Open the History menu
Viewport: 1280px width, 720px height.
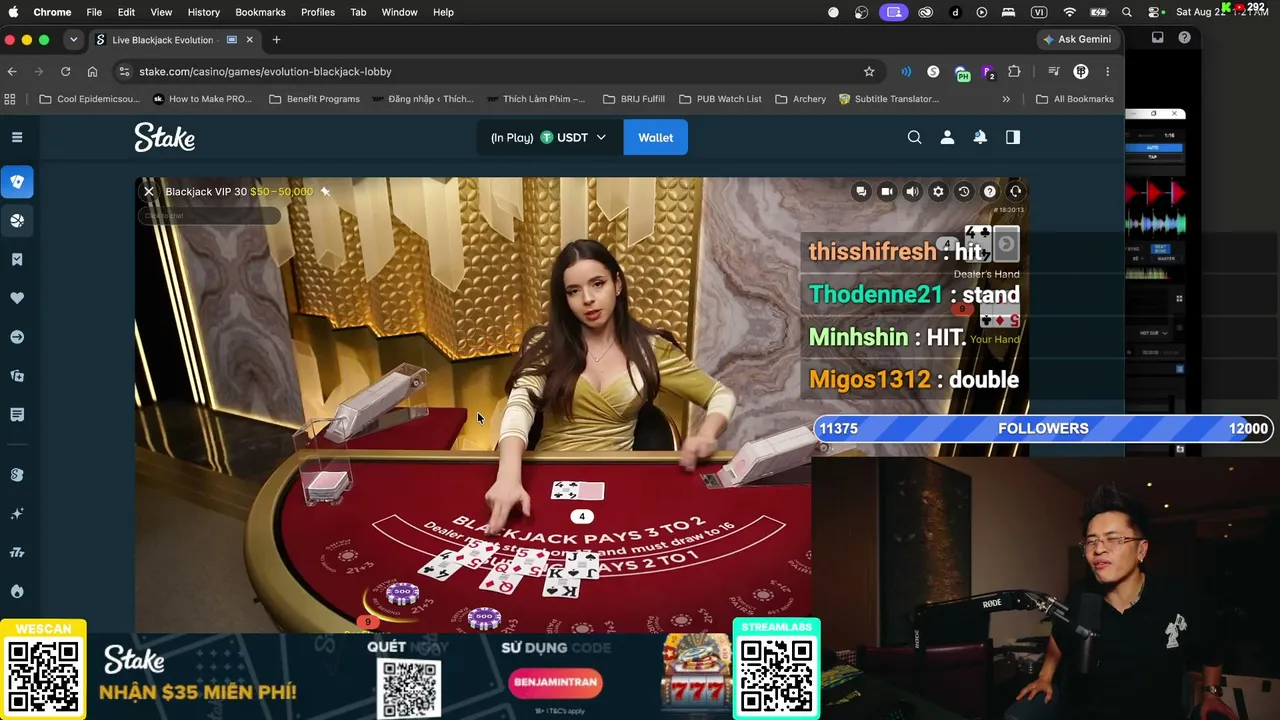point(203,12)
